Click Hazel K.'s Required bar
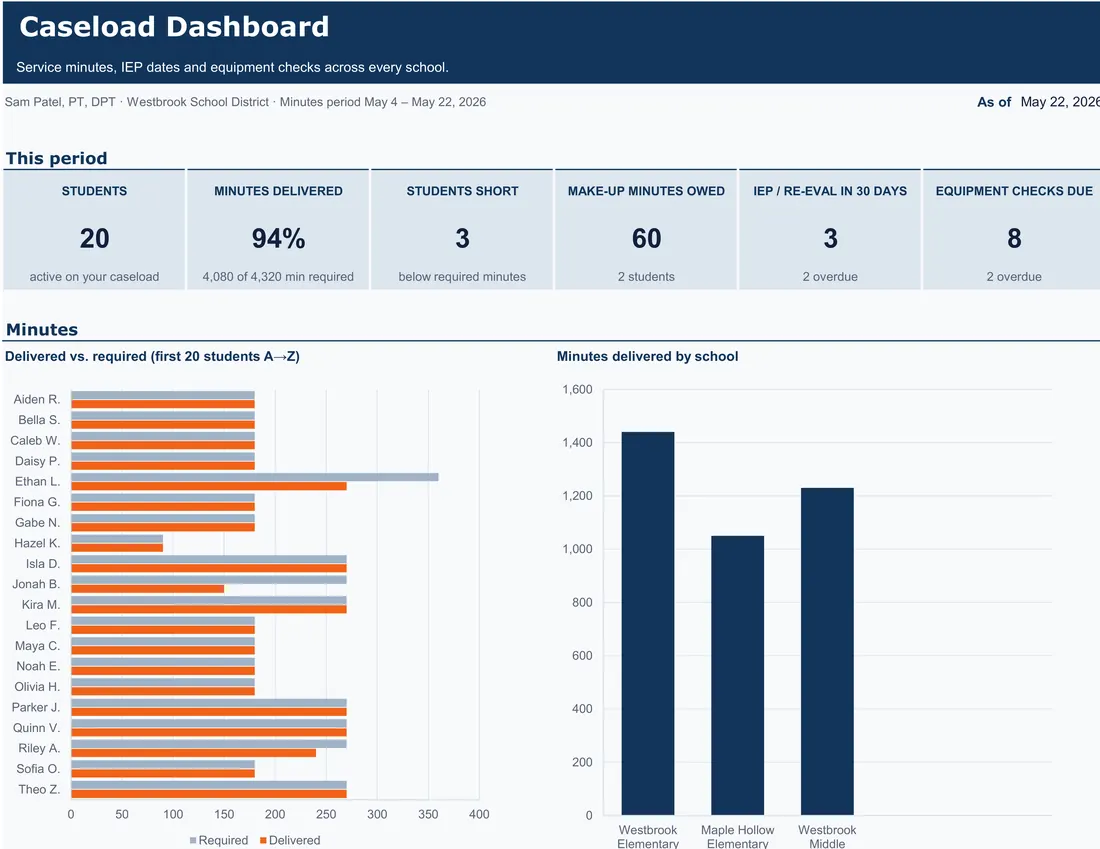Viewport: 1100px width, 849px height. [117, 539]
